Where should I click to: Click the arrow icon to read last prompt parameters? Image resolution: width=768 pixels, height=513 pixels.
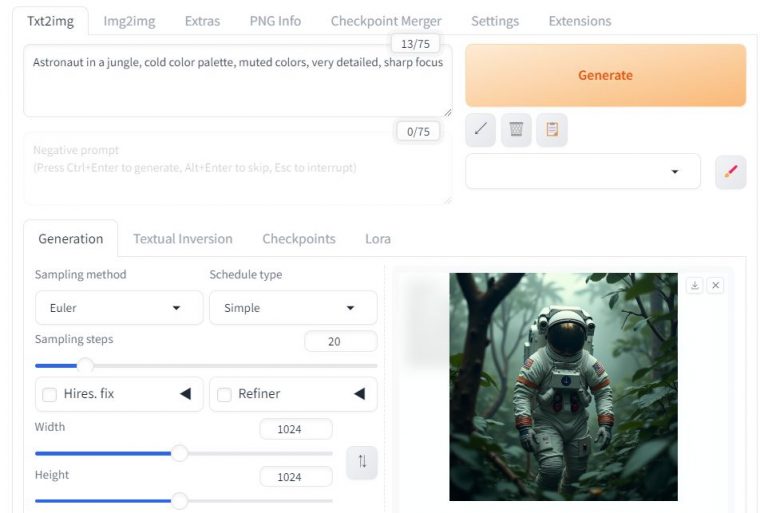click(x=481, y=129)
